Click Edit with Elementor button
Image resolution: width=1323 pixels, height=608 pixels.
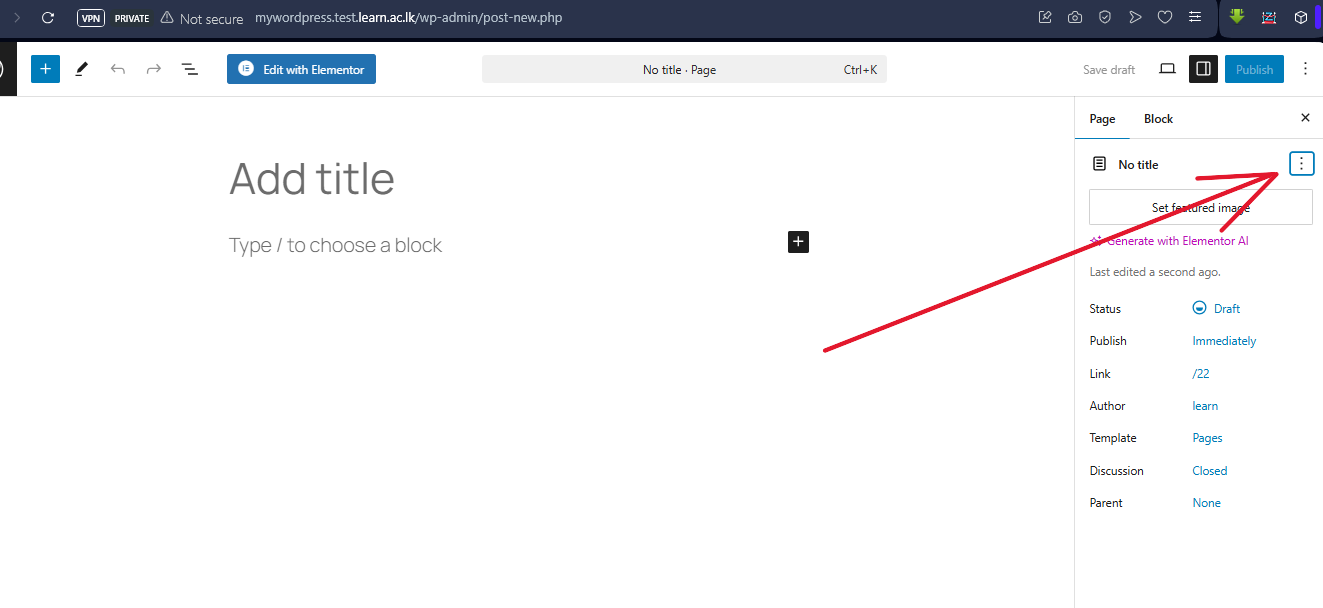[x=301, y=69]
